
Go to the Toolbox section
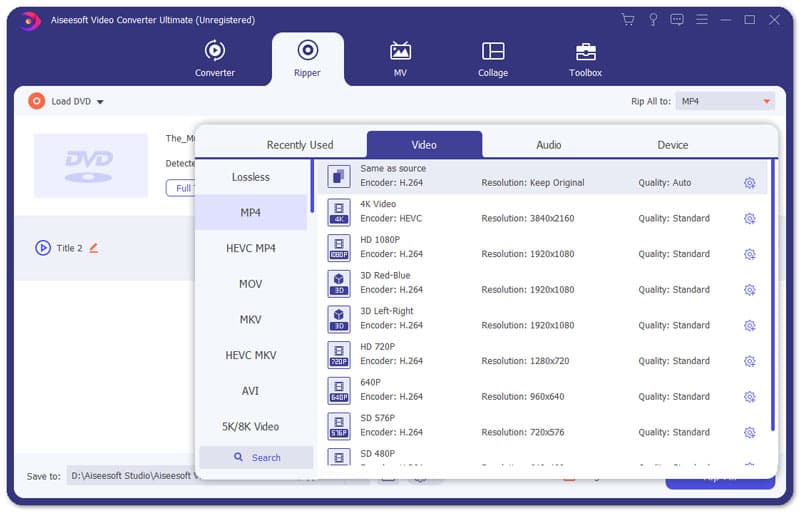pyautogui.click(x=585, y=59)
